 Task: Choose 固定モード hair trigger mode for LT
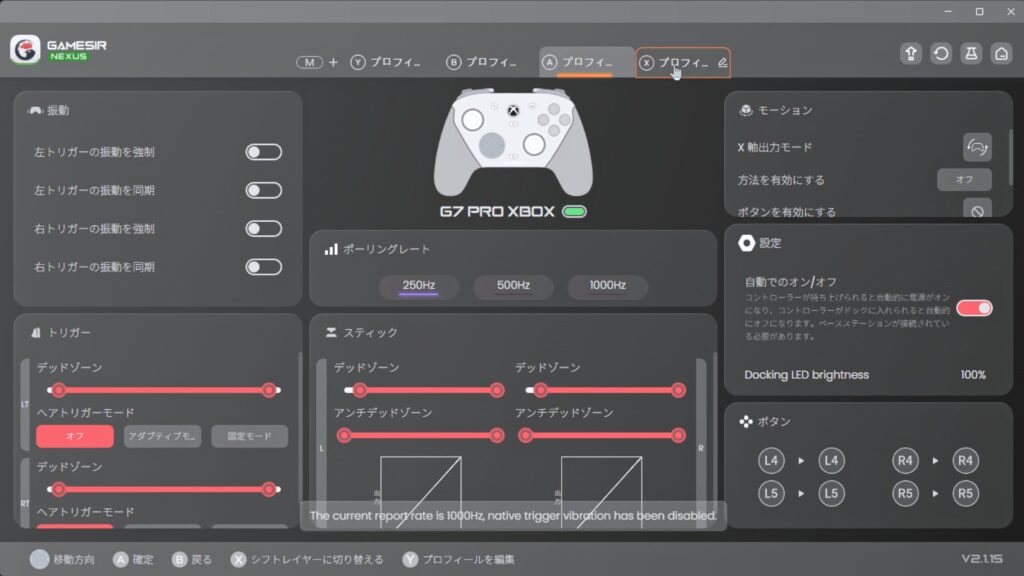(x=249, y=436)
